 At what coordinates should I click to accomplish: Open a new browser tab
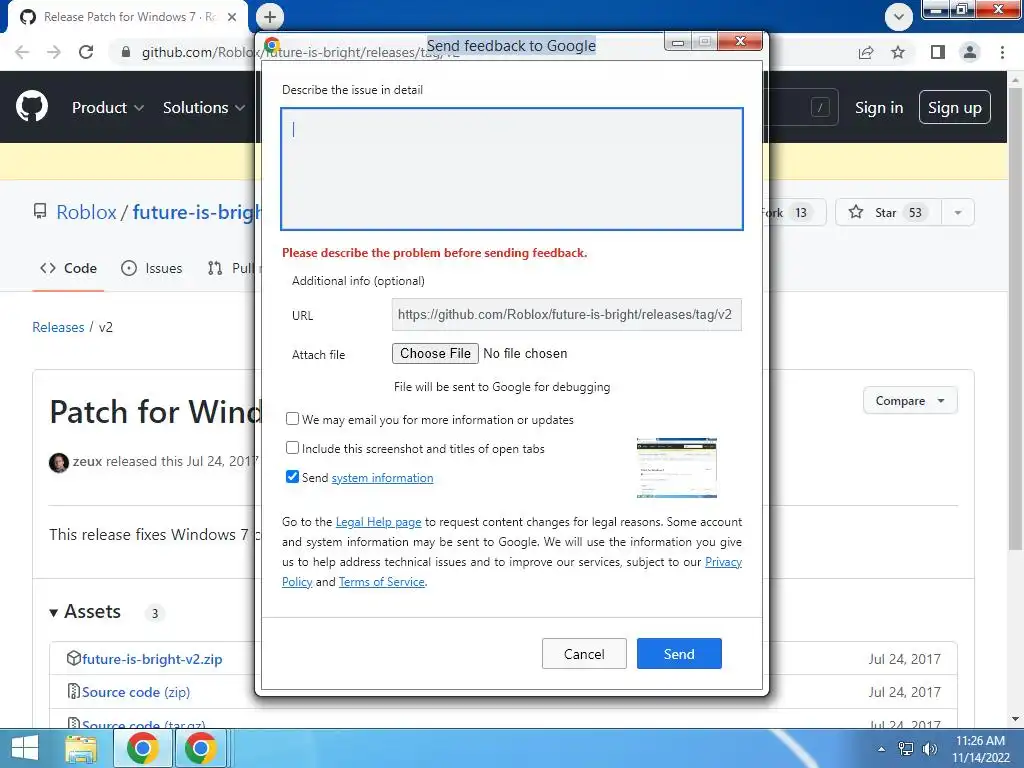(x=270, y=17)
